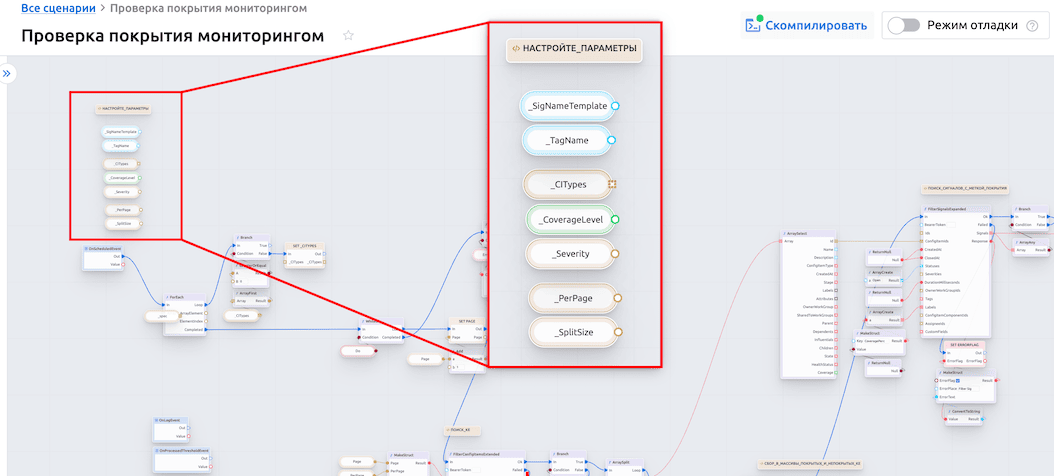Click the Скомпилировать compile button

click(x=804, y=25)
